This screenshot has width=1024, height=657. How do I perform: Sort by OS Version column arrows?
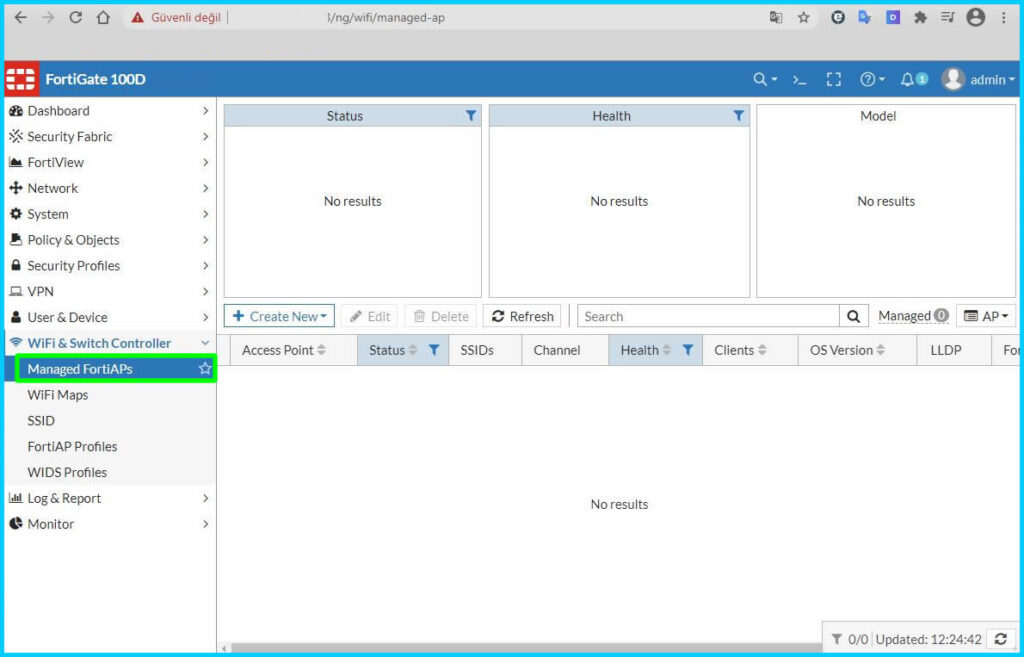[x=880, y=350]
